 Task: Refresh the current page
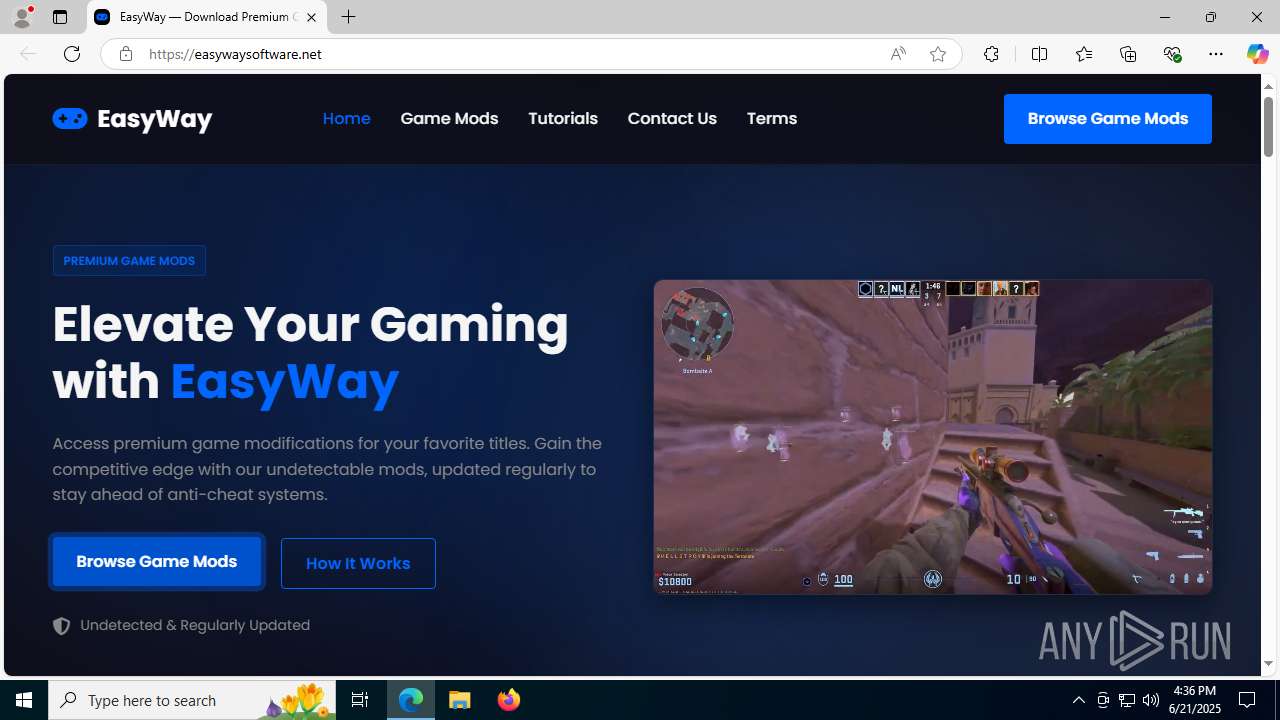[72, 54]
